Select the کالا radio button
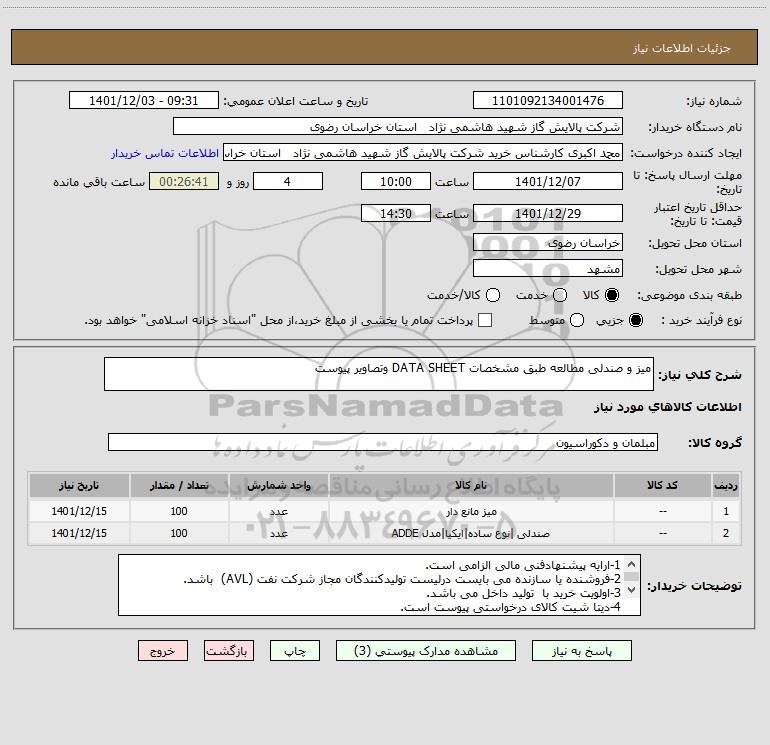This screenshot has width=770, height=745. tap(612, 295)
